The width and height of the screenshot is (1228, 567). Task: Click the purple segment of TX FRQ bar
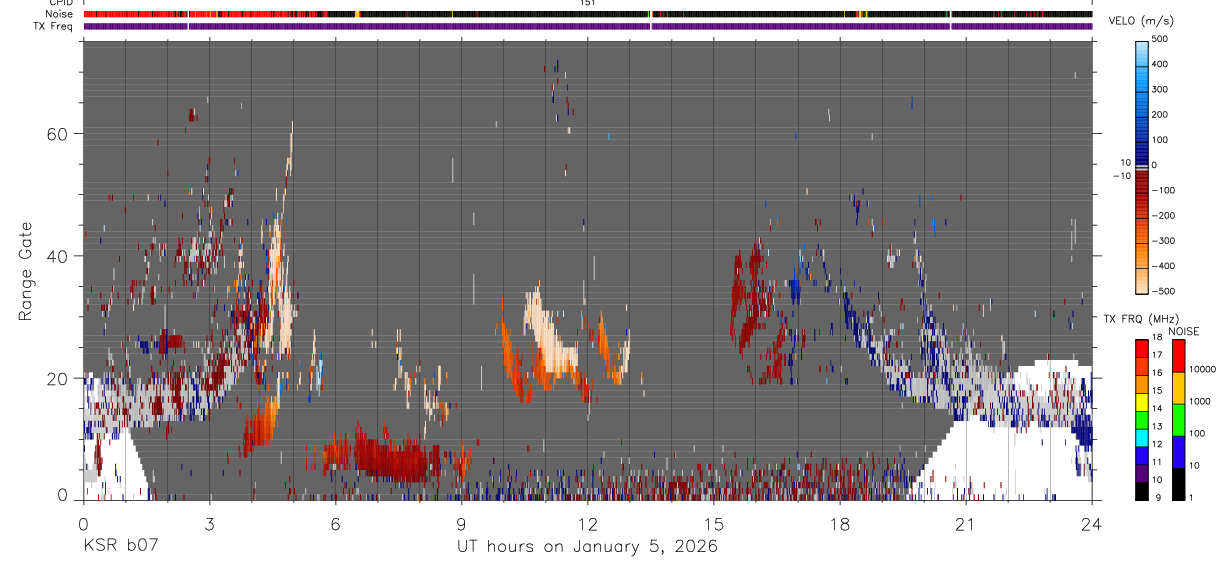pos(1142,473)
